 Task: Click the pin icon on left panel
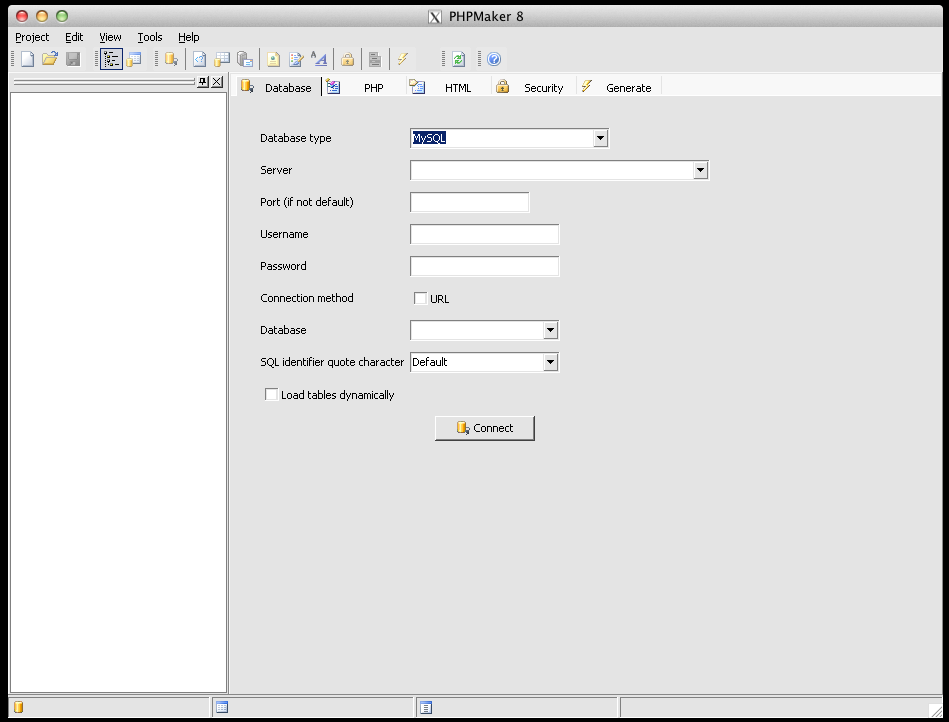click(203, 82)
